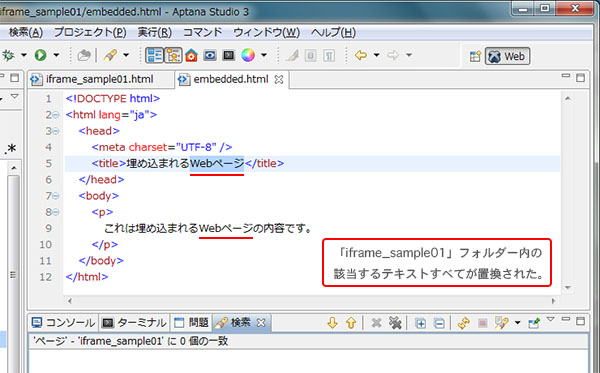Click line number 5 in the gutter
This screenshot has width=600, height=373.
coord(49,163)
